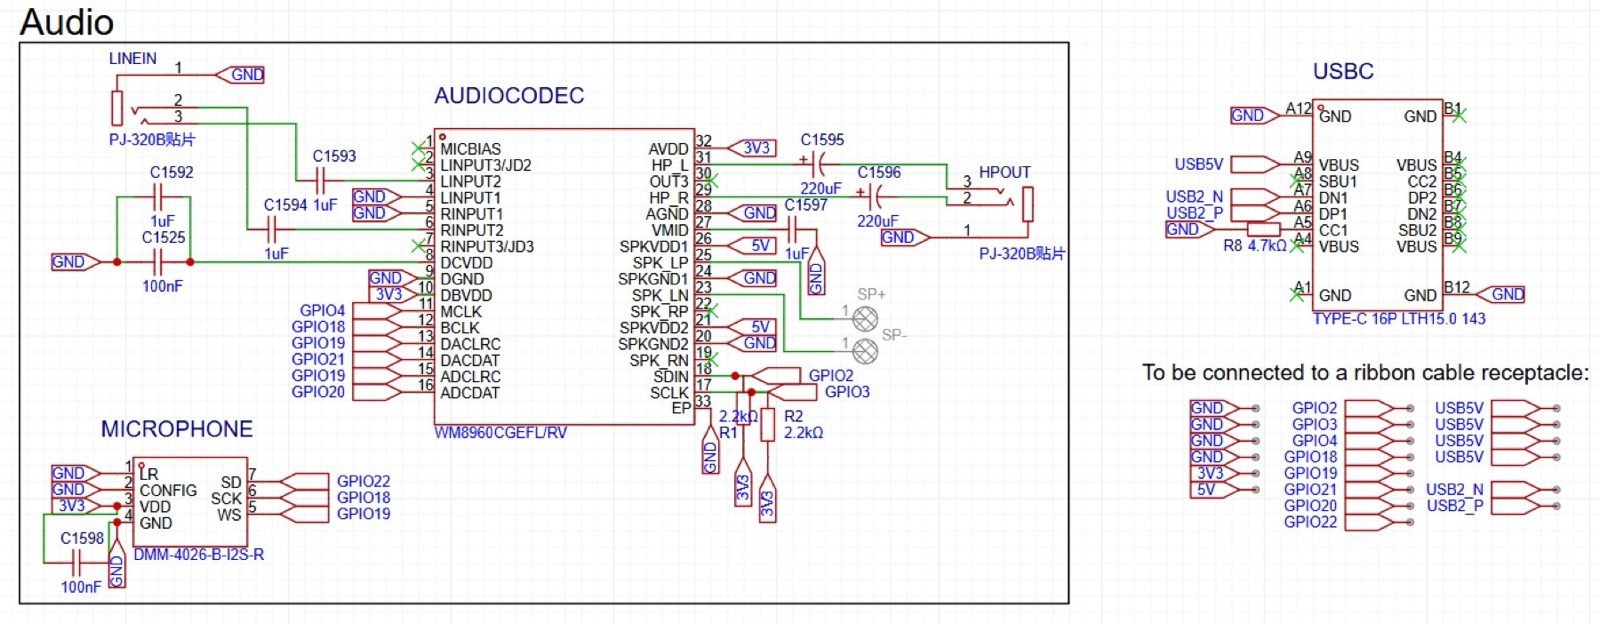Click the ADCLRC pin name
Screen dimensions: 1600x624
tap(470, 377)
